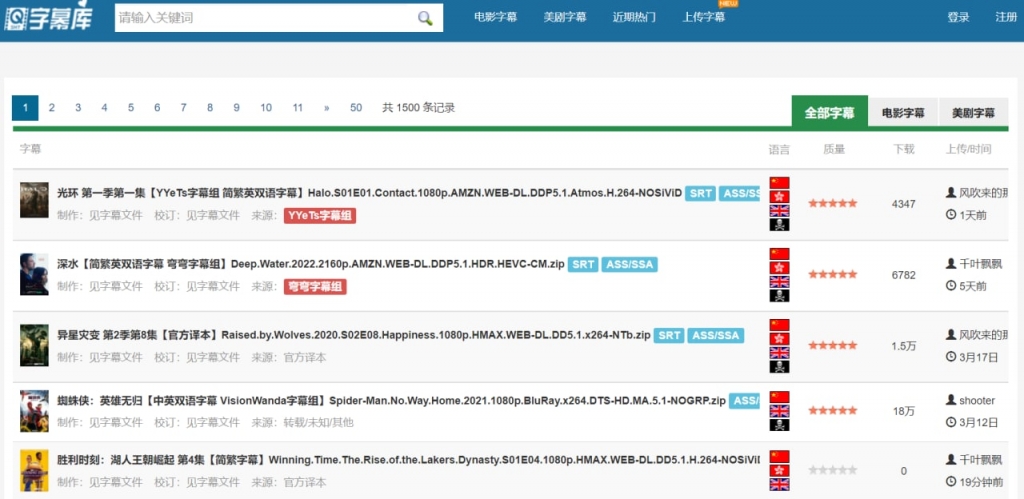
Task: Open the 深水 Deep.Water subtitle title
Action: pos(311,265)
